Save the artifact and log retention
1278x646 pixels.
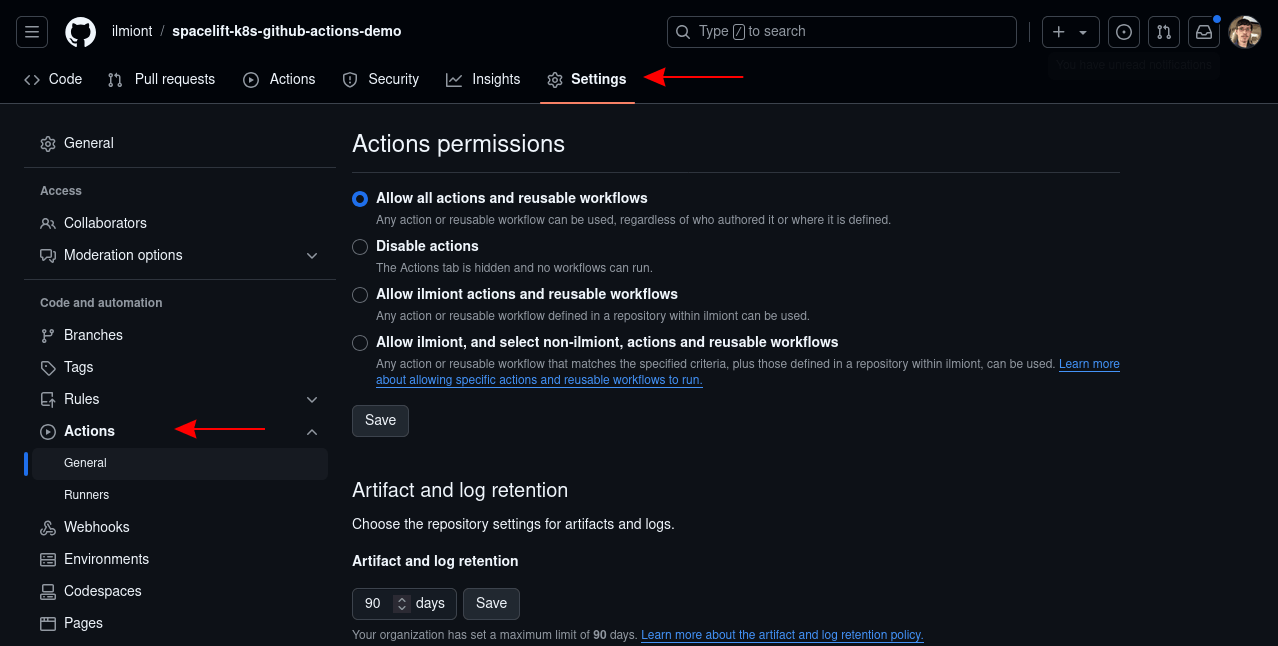click(x=491, y=603)
